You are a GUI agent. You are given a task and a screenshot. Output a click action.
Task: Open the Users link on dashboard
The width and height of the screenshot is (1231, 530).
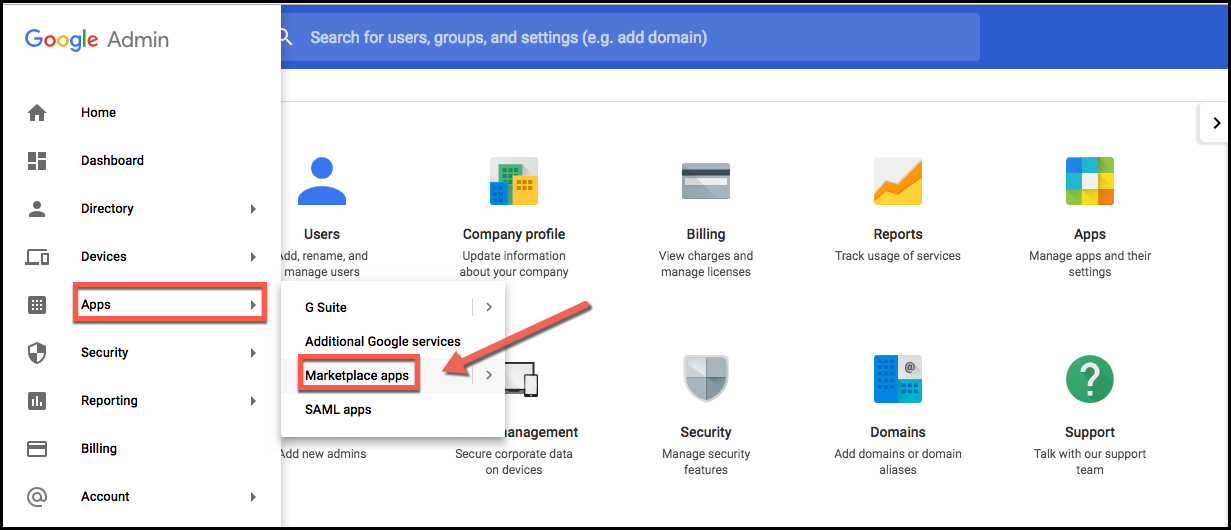pyautogui.click(x=322, y=234)
